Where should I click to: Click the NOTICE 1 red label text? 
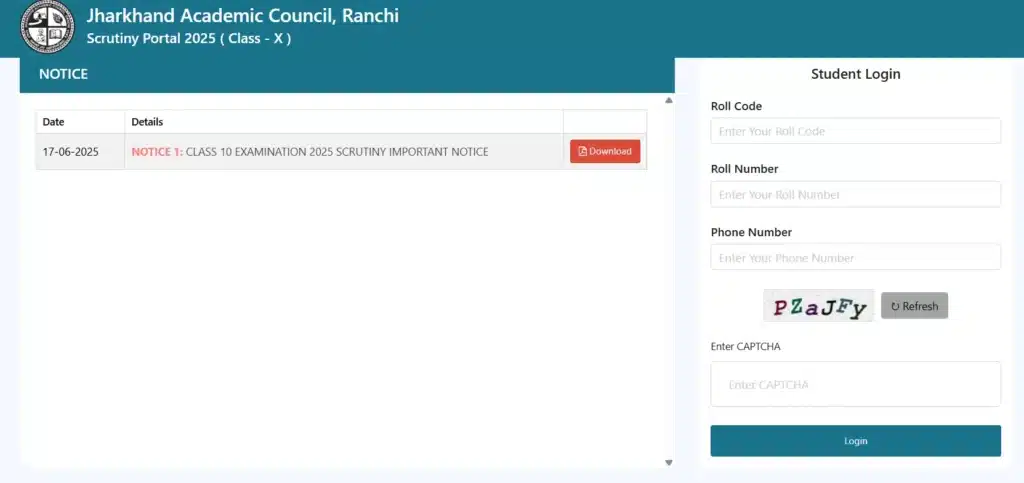point(157,152)
